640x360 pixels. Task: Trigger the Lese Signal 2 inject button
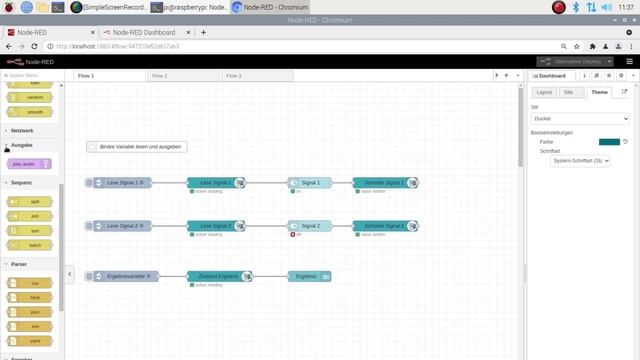[89, 226]
